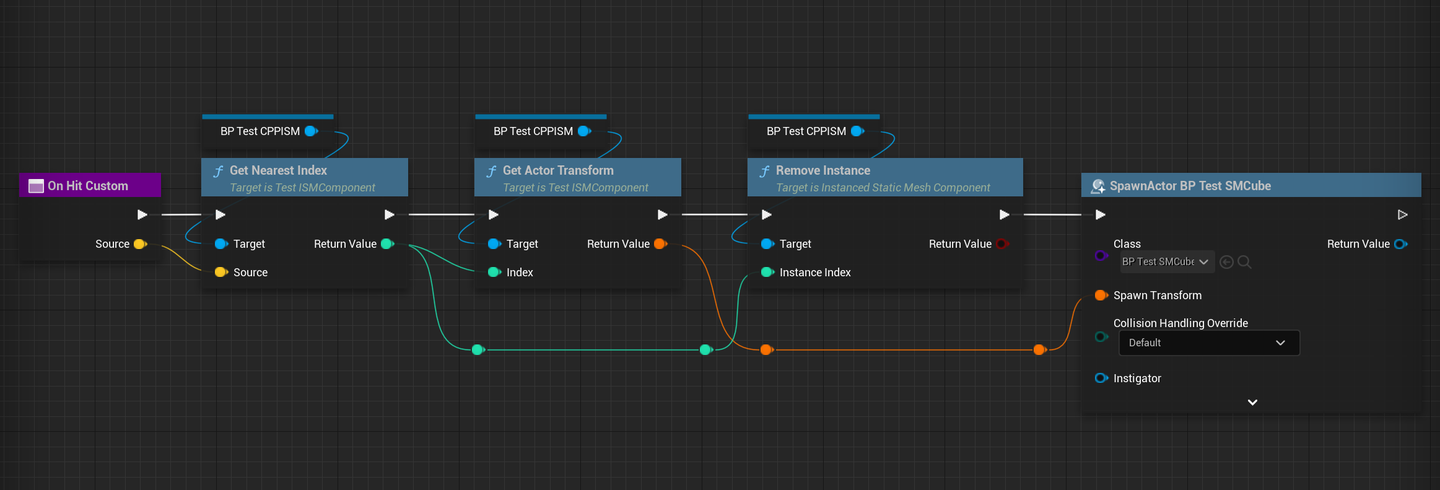Expand SpawnActor node advanced pins chevron
Image resolution: width=1440 pixels, height=490 pixels.
tap(1252, 402)
